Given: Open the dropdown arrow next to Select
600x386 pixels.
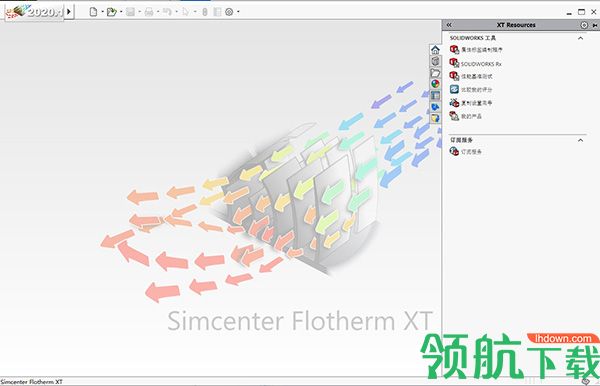Looking at the screenshot, I should (x=195, y=12).
